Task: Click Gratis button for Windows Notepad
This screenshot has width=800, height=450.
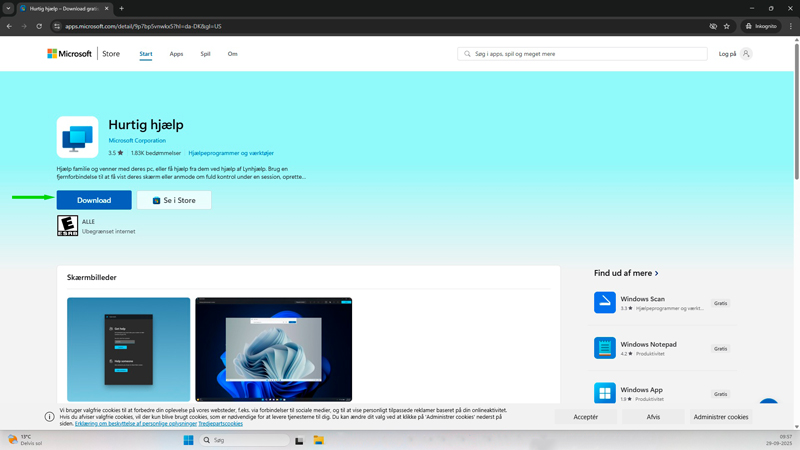Action: click(x=720, y=348)
